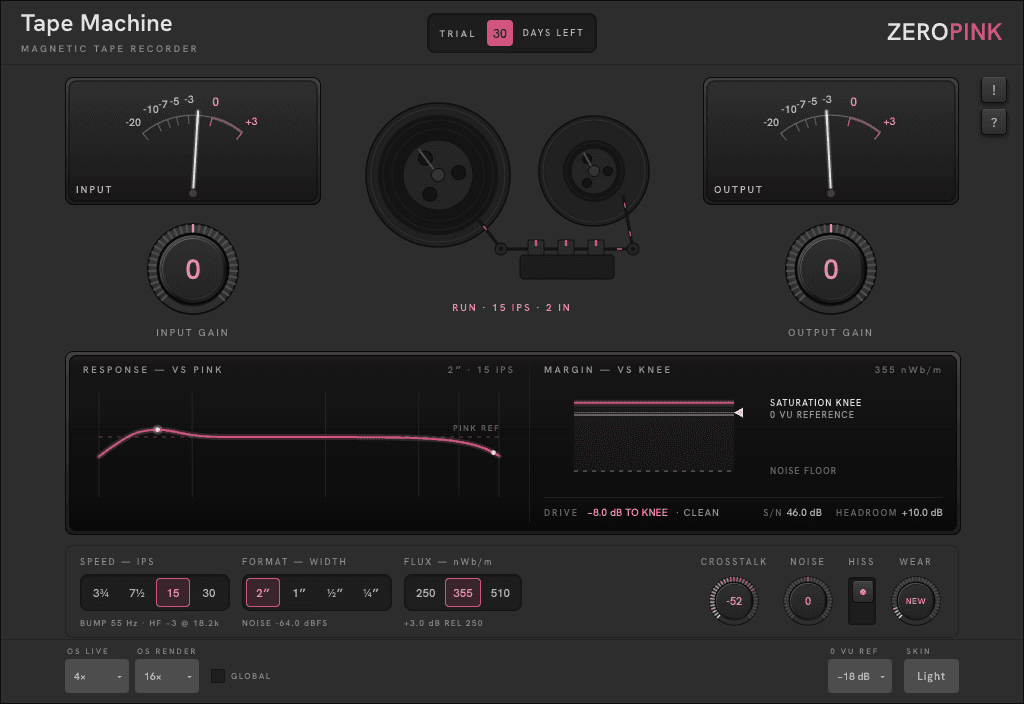This screenshot has height=704, width=1024.
Task: Click the tape head block under reels
Action: point(567,267)
